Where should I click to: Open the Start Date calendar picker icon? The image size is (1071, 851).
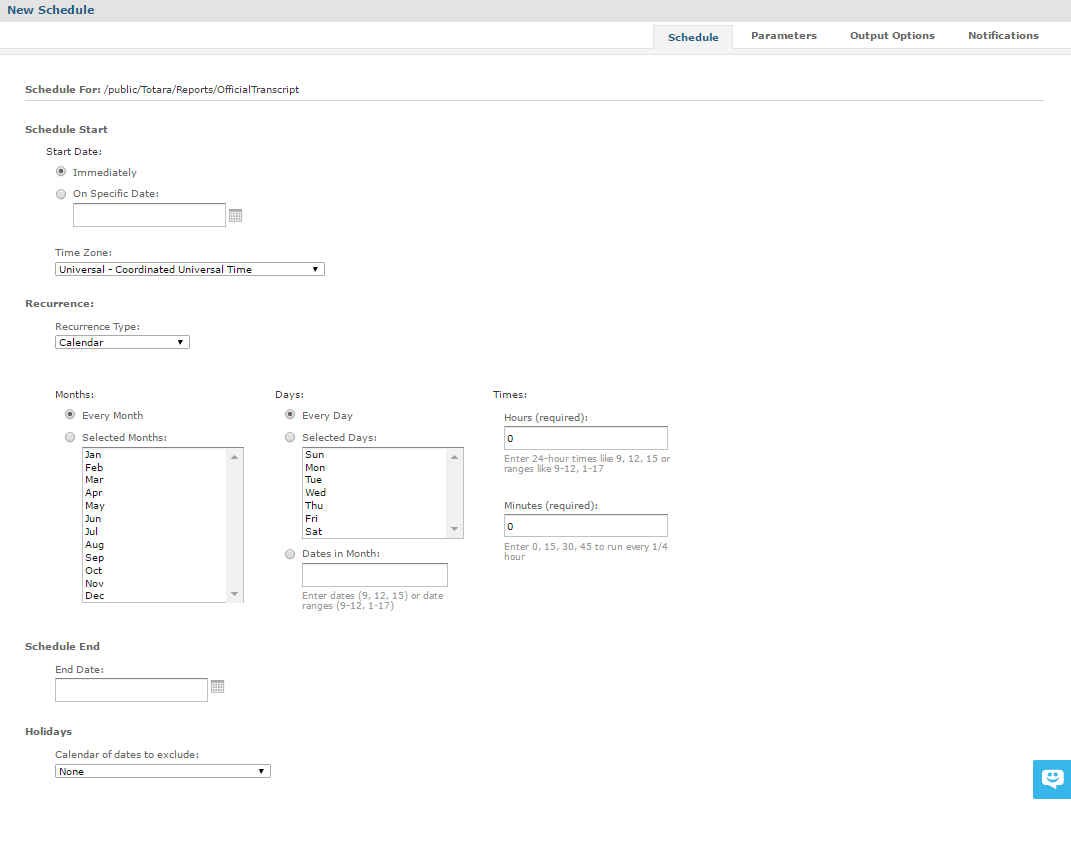click(236, 215)
